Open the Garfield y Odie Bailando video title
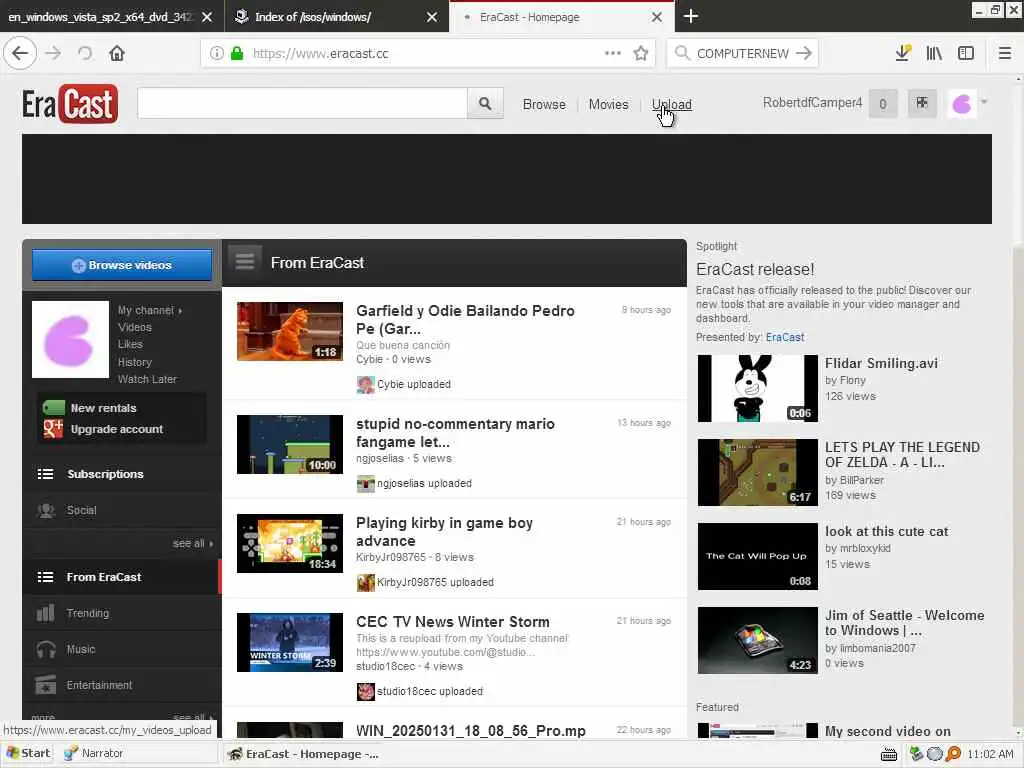1024x768 pixels. coord(465,319)
